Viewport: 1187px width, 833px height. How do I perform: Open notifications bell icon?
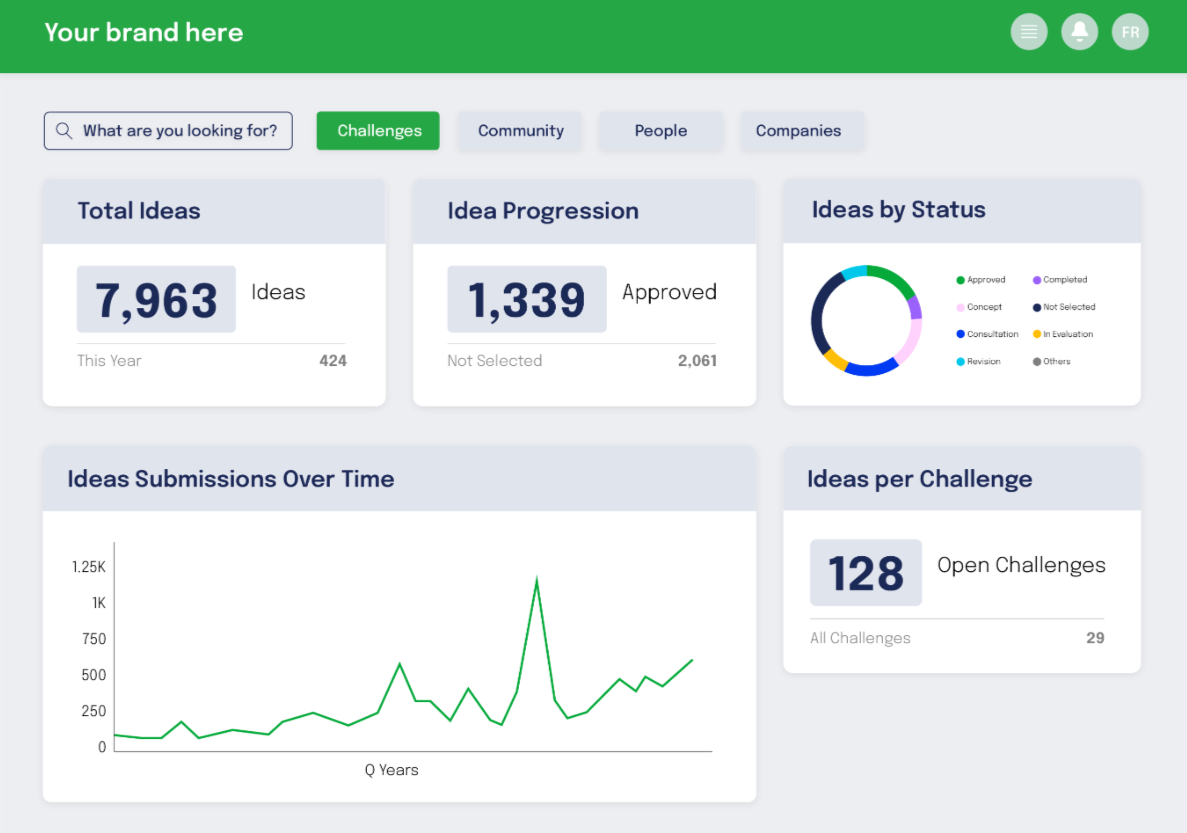click(x=1080, y=32)
